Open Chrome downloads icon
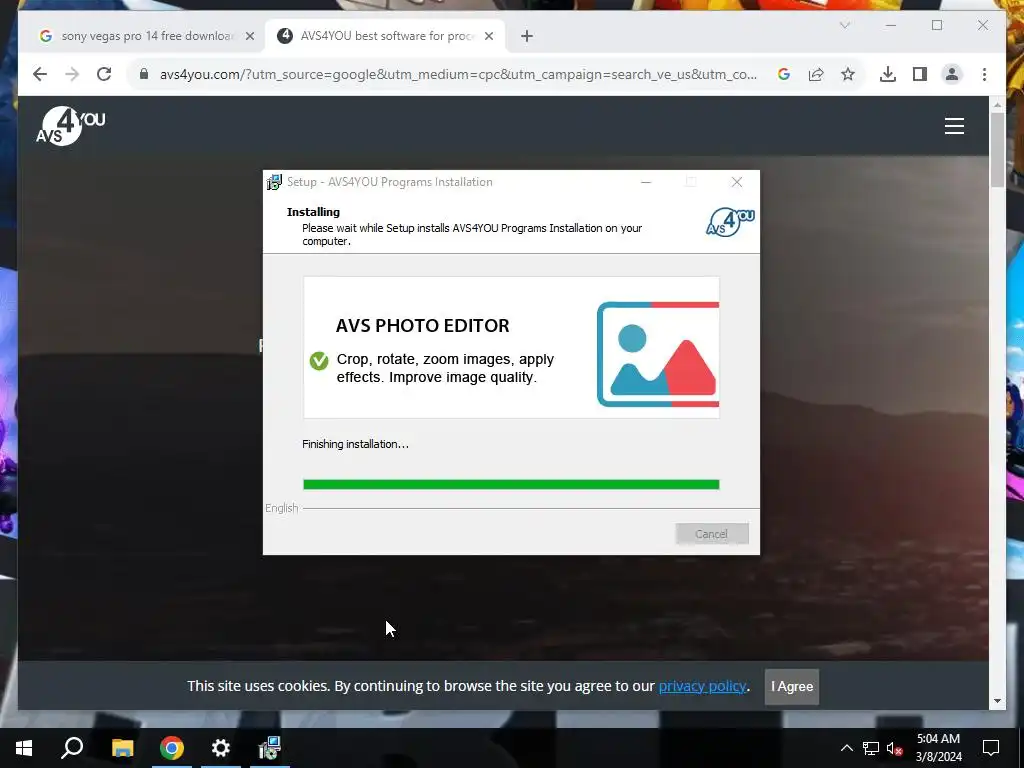Screen dimensions: 1024x768 coord(888,74)
